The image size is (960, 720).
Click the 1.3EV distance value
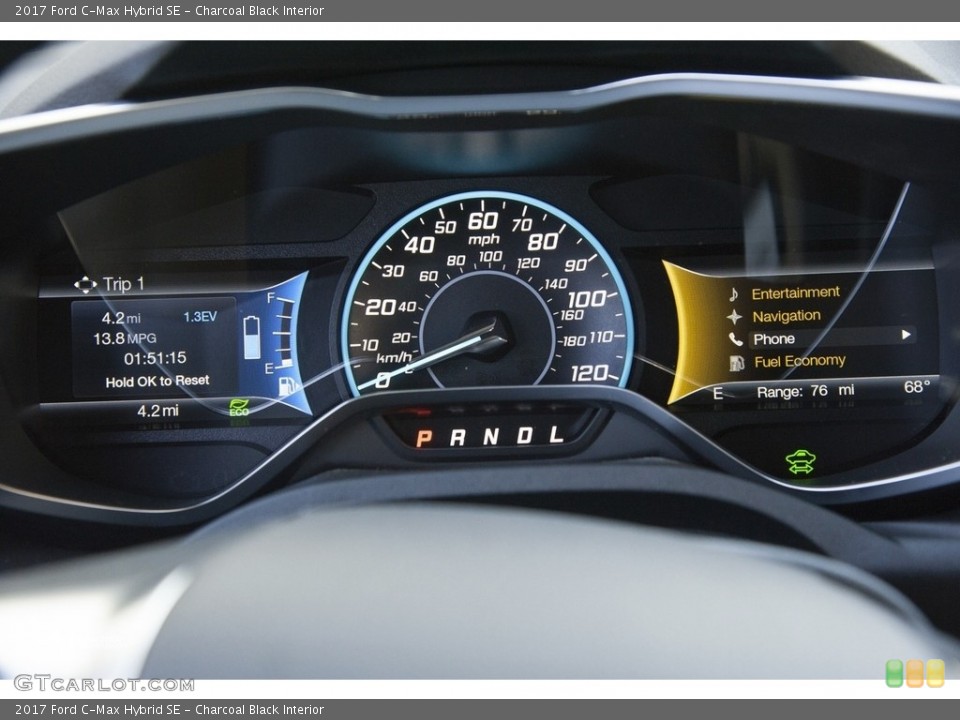click(x=200, y=317)
